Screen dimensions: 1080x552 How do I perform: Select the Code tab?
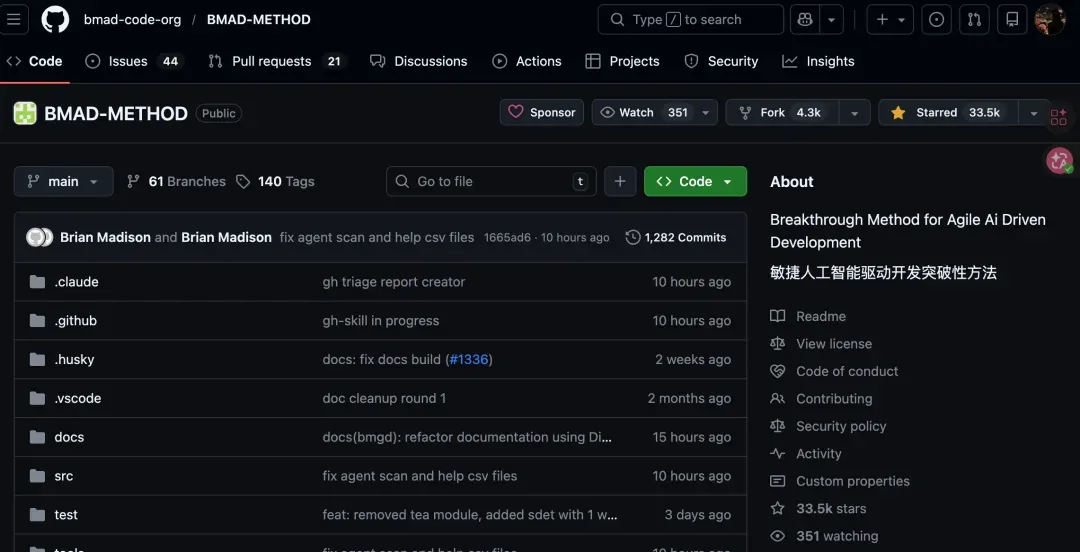pos(34,61)
